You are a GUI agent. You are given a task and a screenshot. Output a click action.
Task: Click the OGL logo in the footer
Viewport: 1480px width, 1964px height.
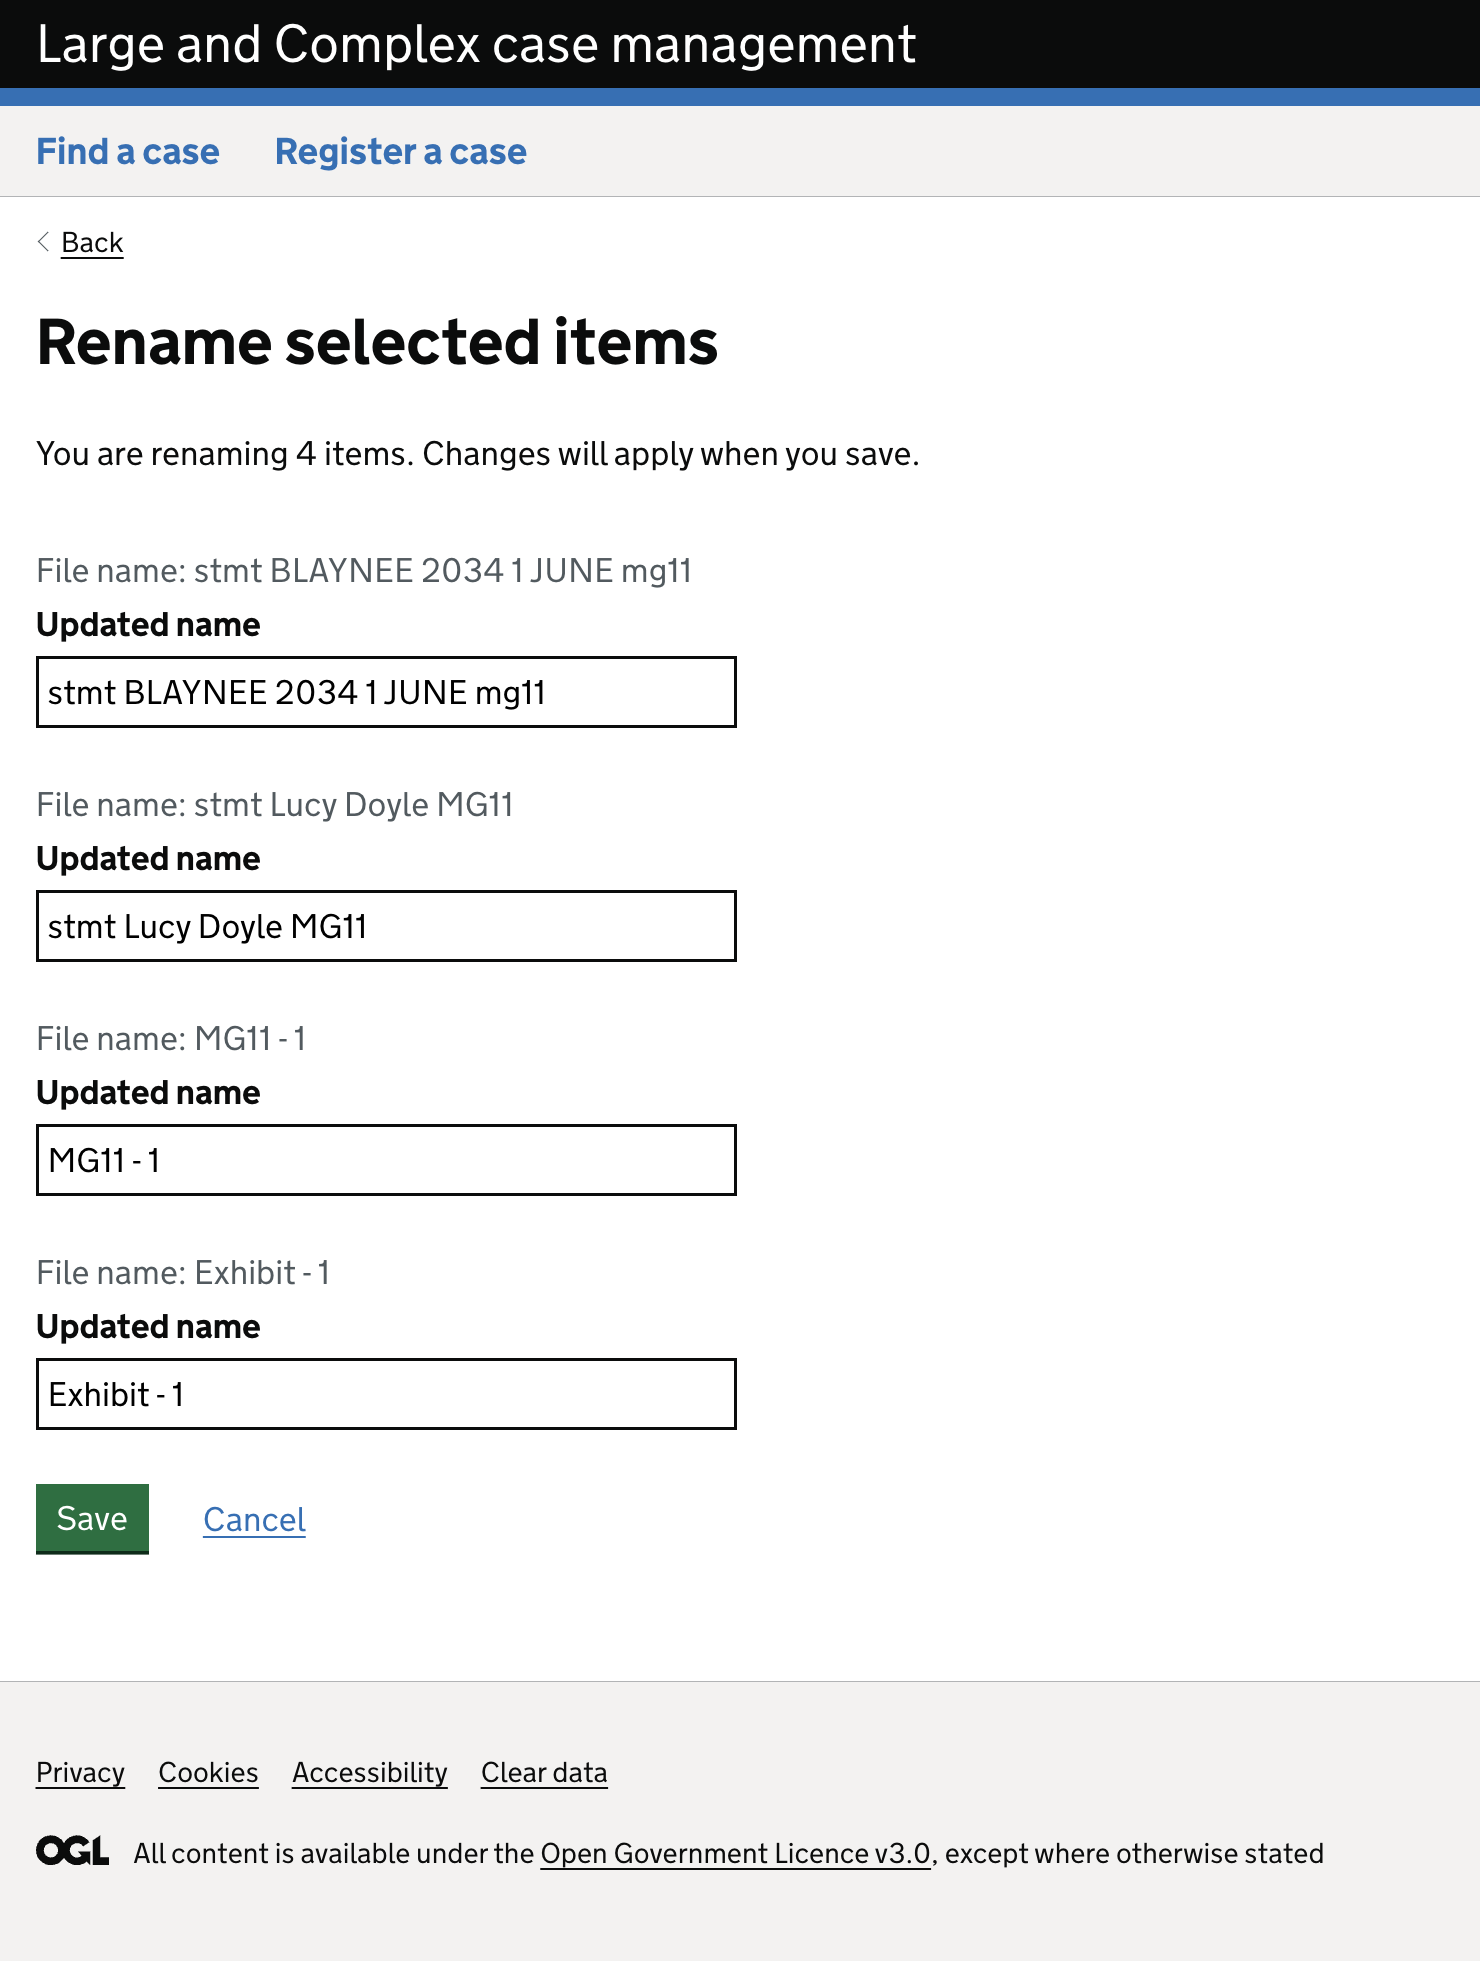click(72, 1852)
